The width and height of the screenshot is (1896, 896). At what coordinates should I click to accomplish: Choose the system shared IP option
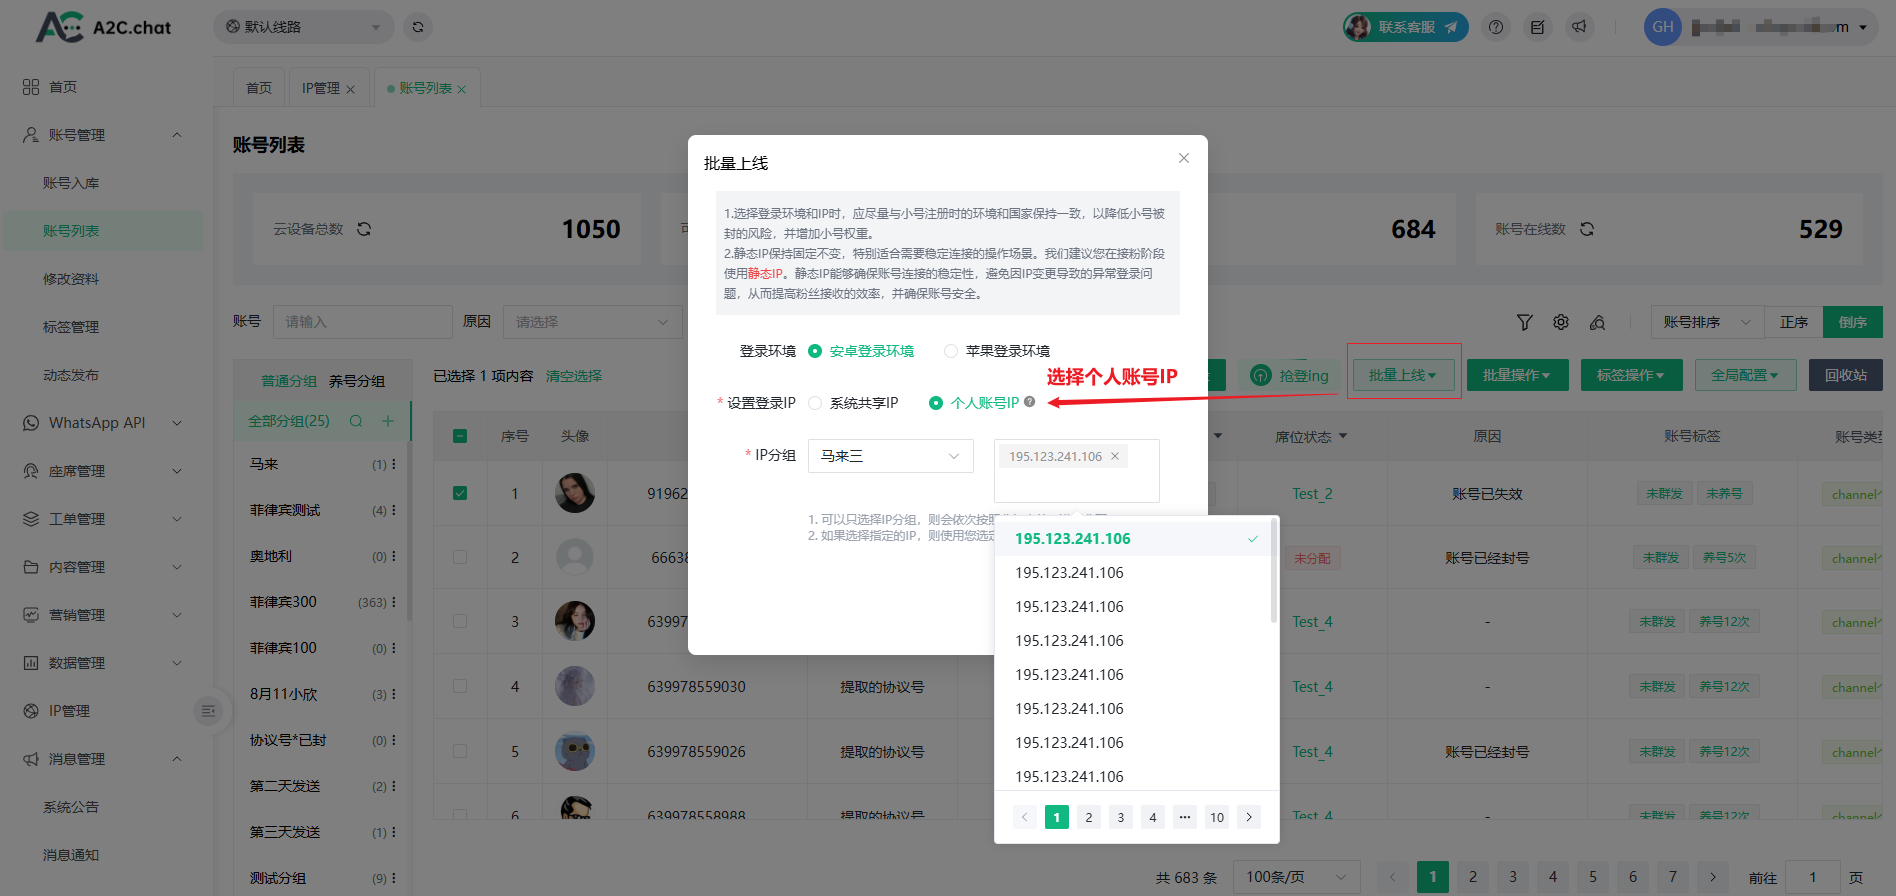pos(815,403)
